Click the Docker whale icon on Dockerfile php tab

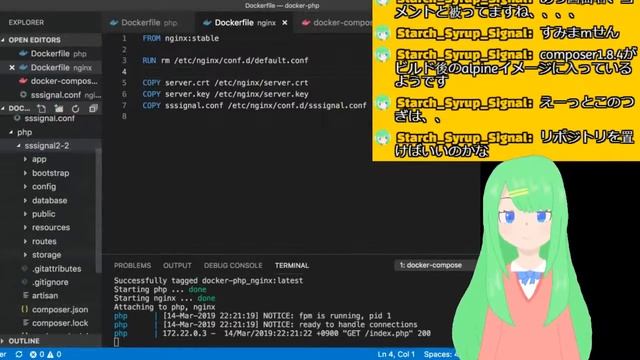coord(114,23)
